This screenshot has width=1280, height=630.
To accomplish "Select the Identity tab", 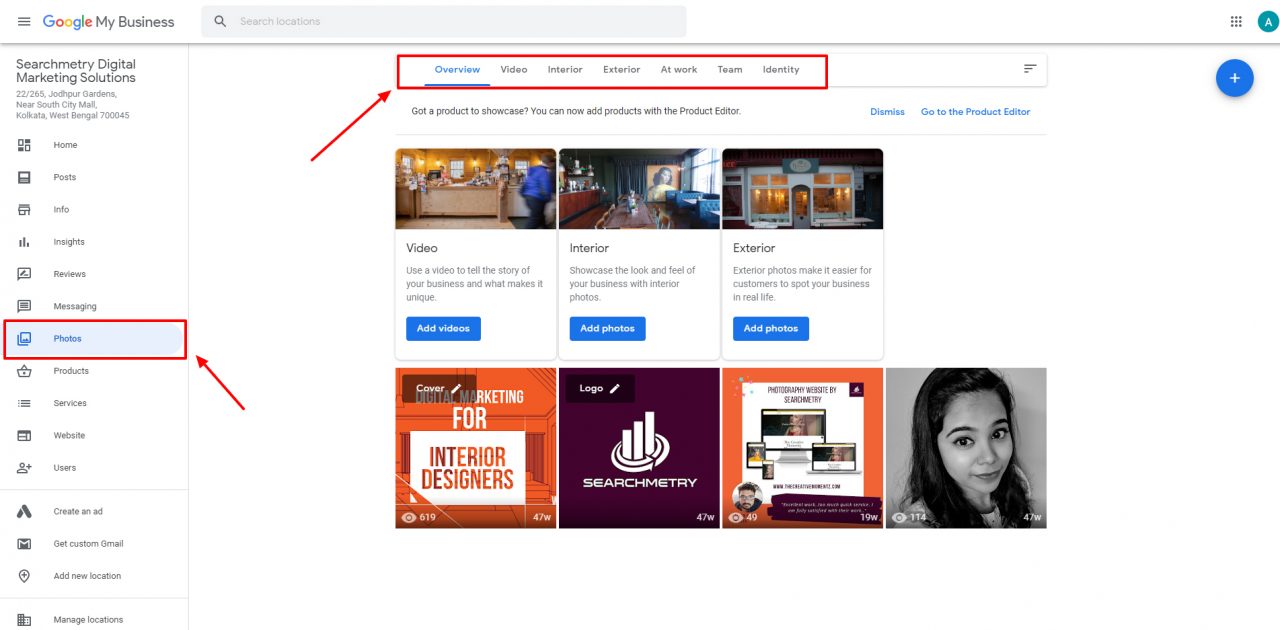I will (781, 70).
